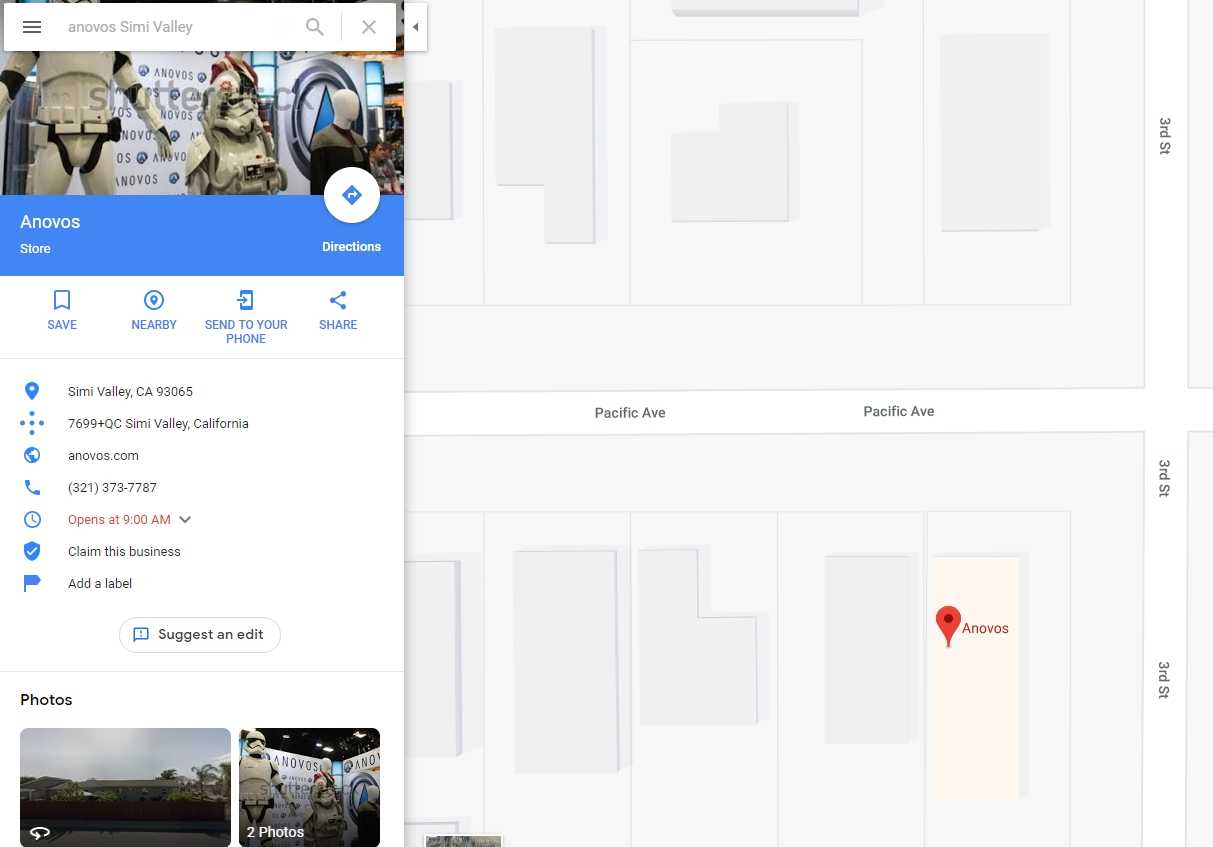Image resolution: width=1213 pixels, height=847 pixels.
Task: Tap the Nearby location icon
Action: pos(154,300)
